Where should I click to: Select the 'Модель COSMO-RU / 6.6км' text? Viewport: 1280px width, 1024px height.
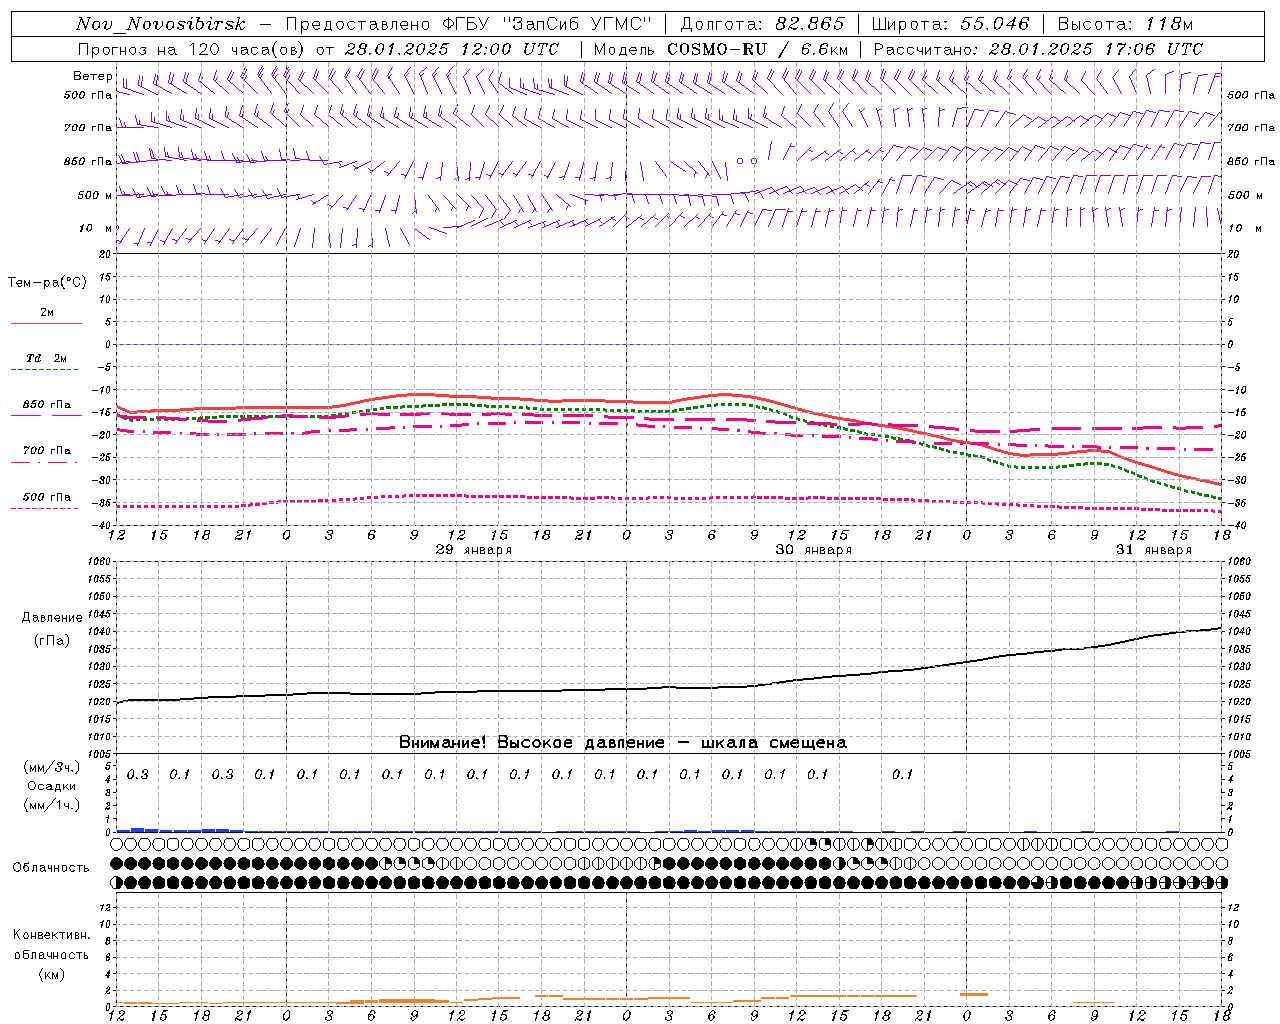click(x=721, y=49)
